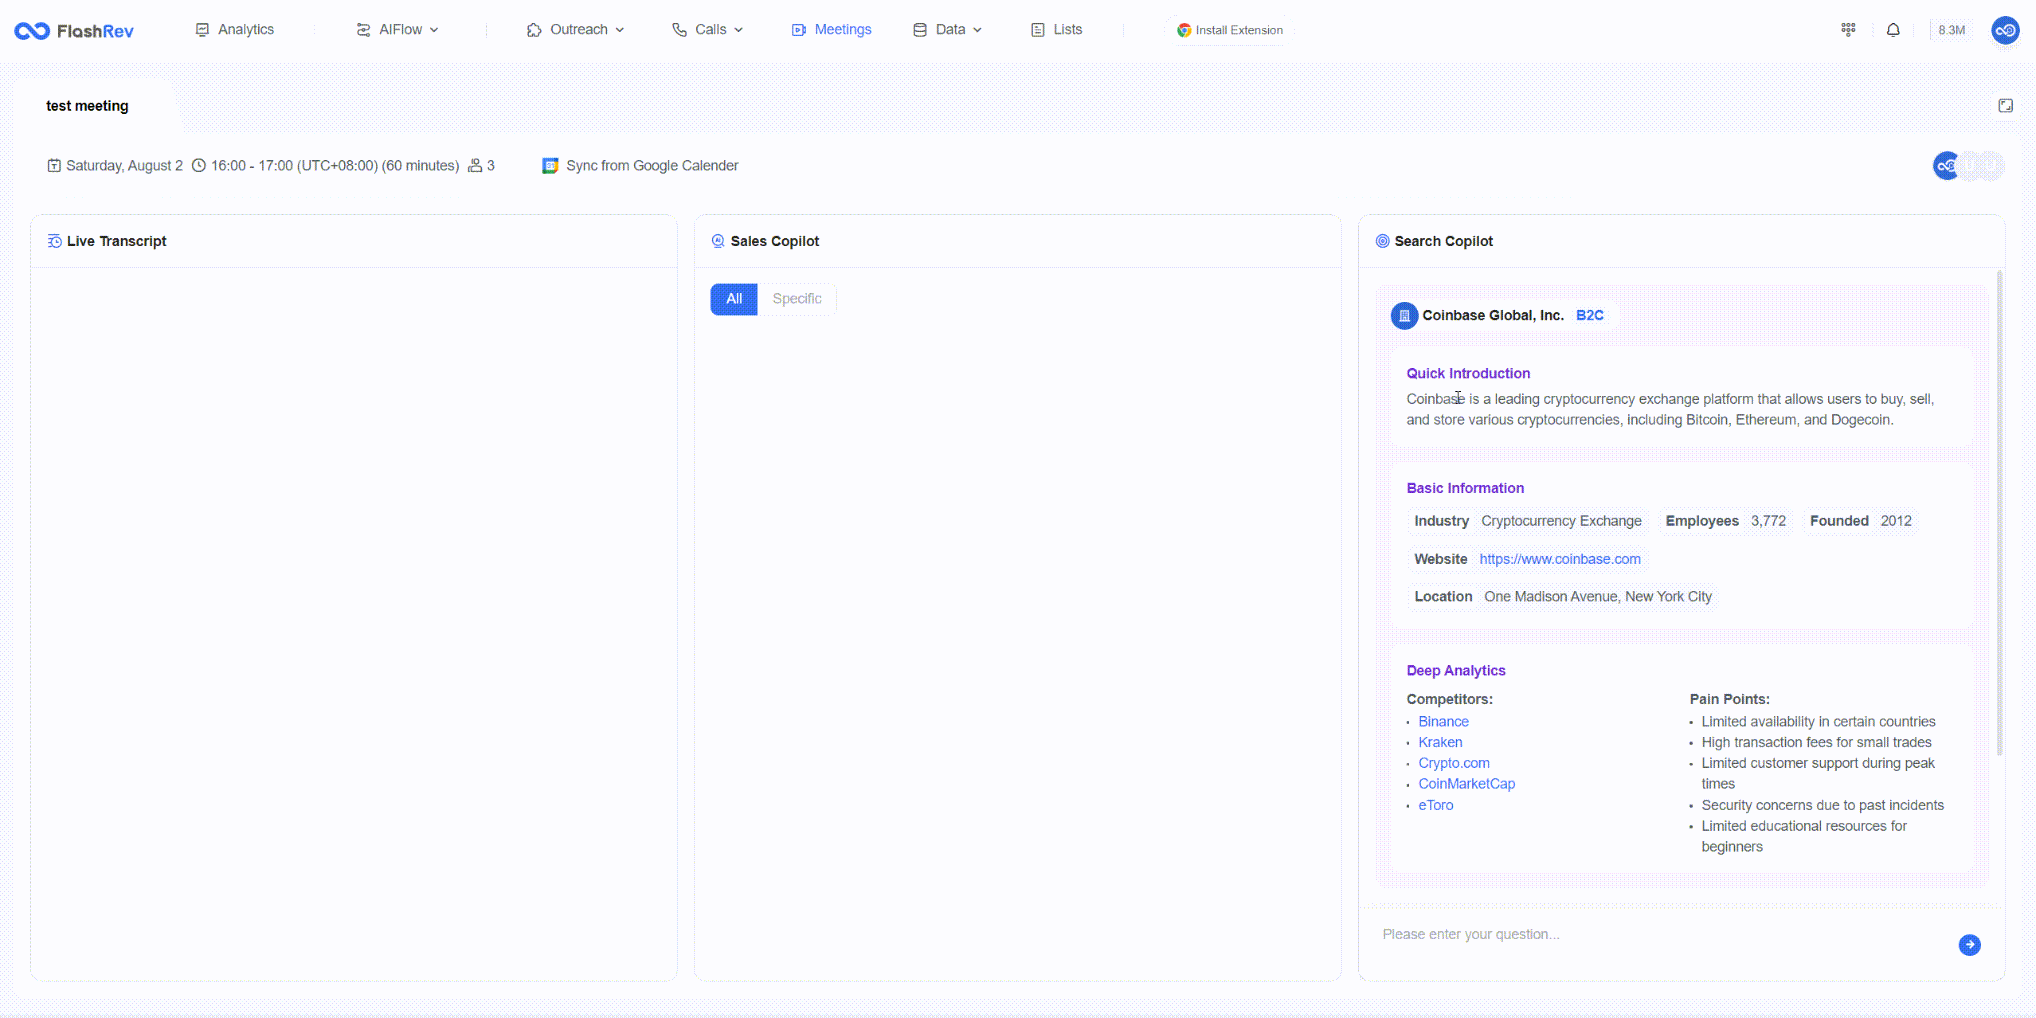Click the FlashRev logo
Screen dimensions: 2036x1018
click(x=74, y=31)
